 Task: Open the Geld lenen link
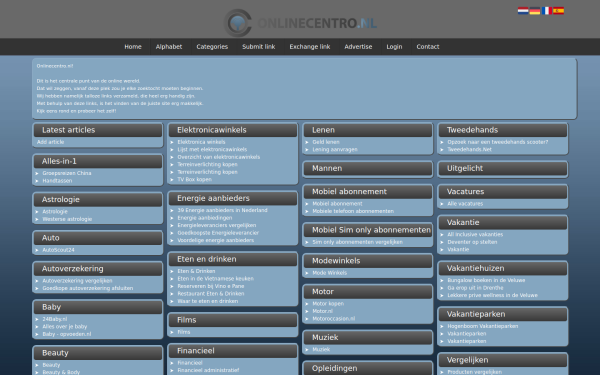coord(326,142)
